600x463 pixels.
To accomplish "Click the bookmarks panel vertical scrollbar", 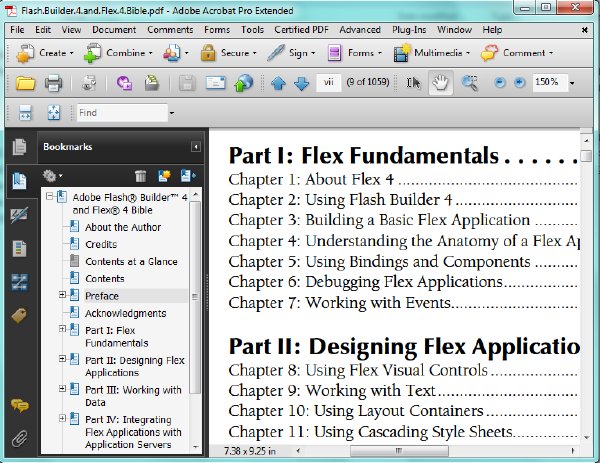I will (195, 297).
